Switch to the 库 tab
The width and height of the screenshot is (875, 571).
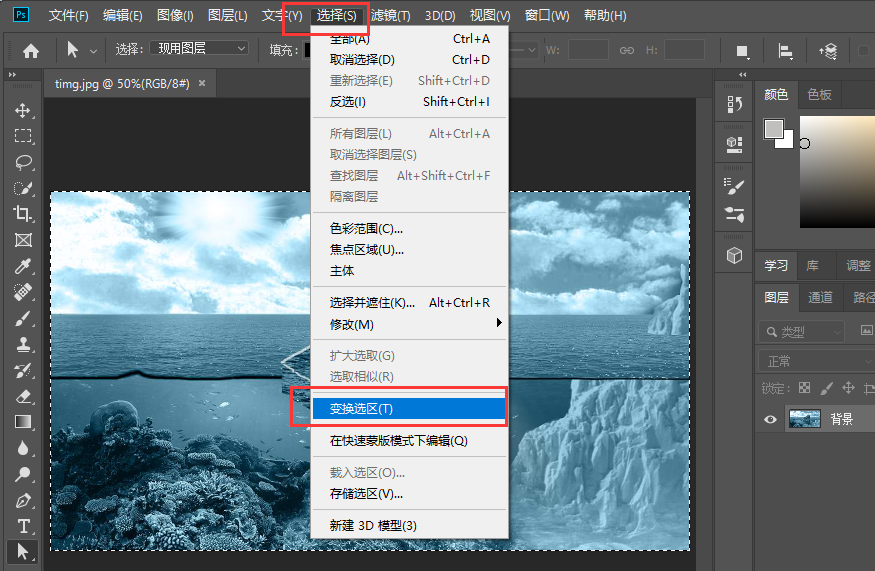pyautogui.click(x=812, y=266)
